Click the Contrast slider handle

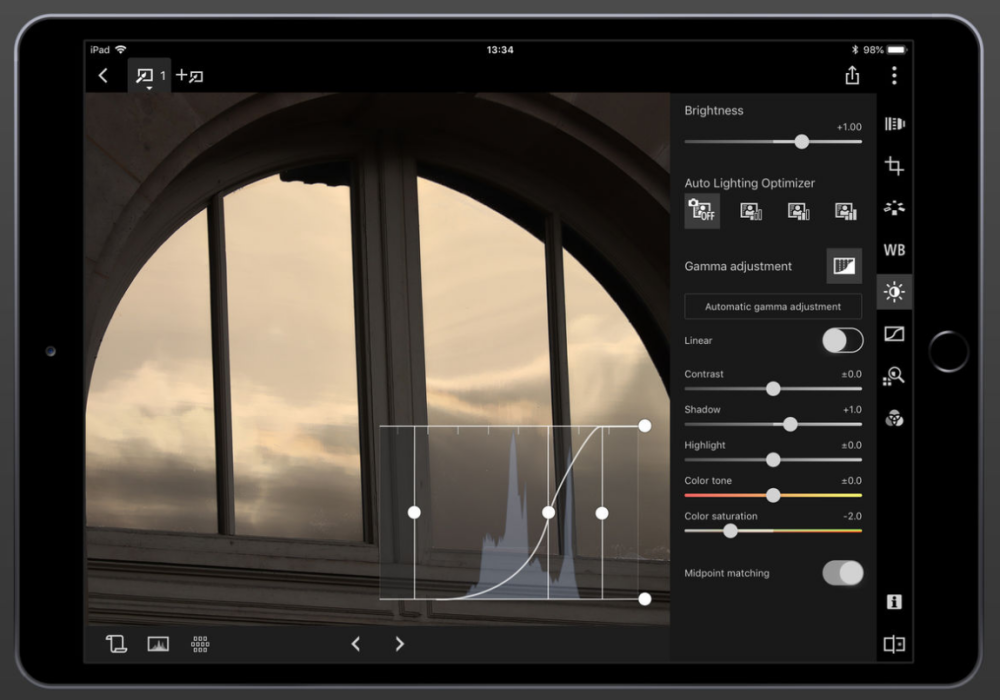pyautogui.click(x=773, y=389)
